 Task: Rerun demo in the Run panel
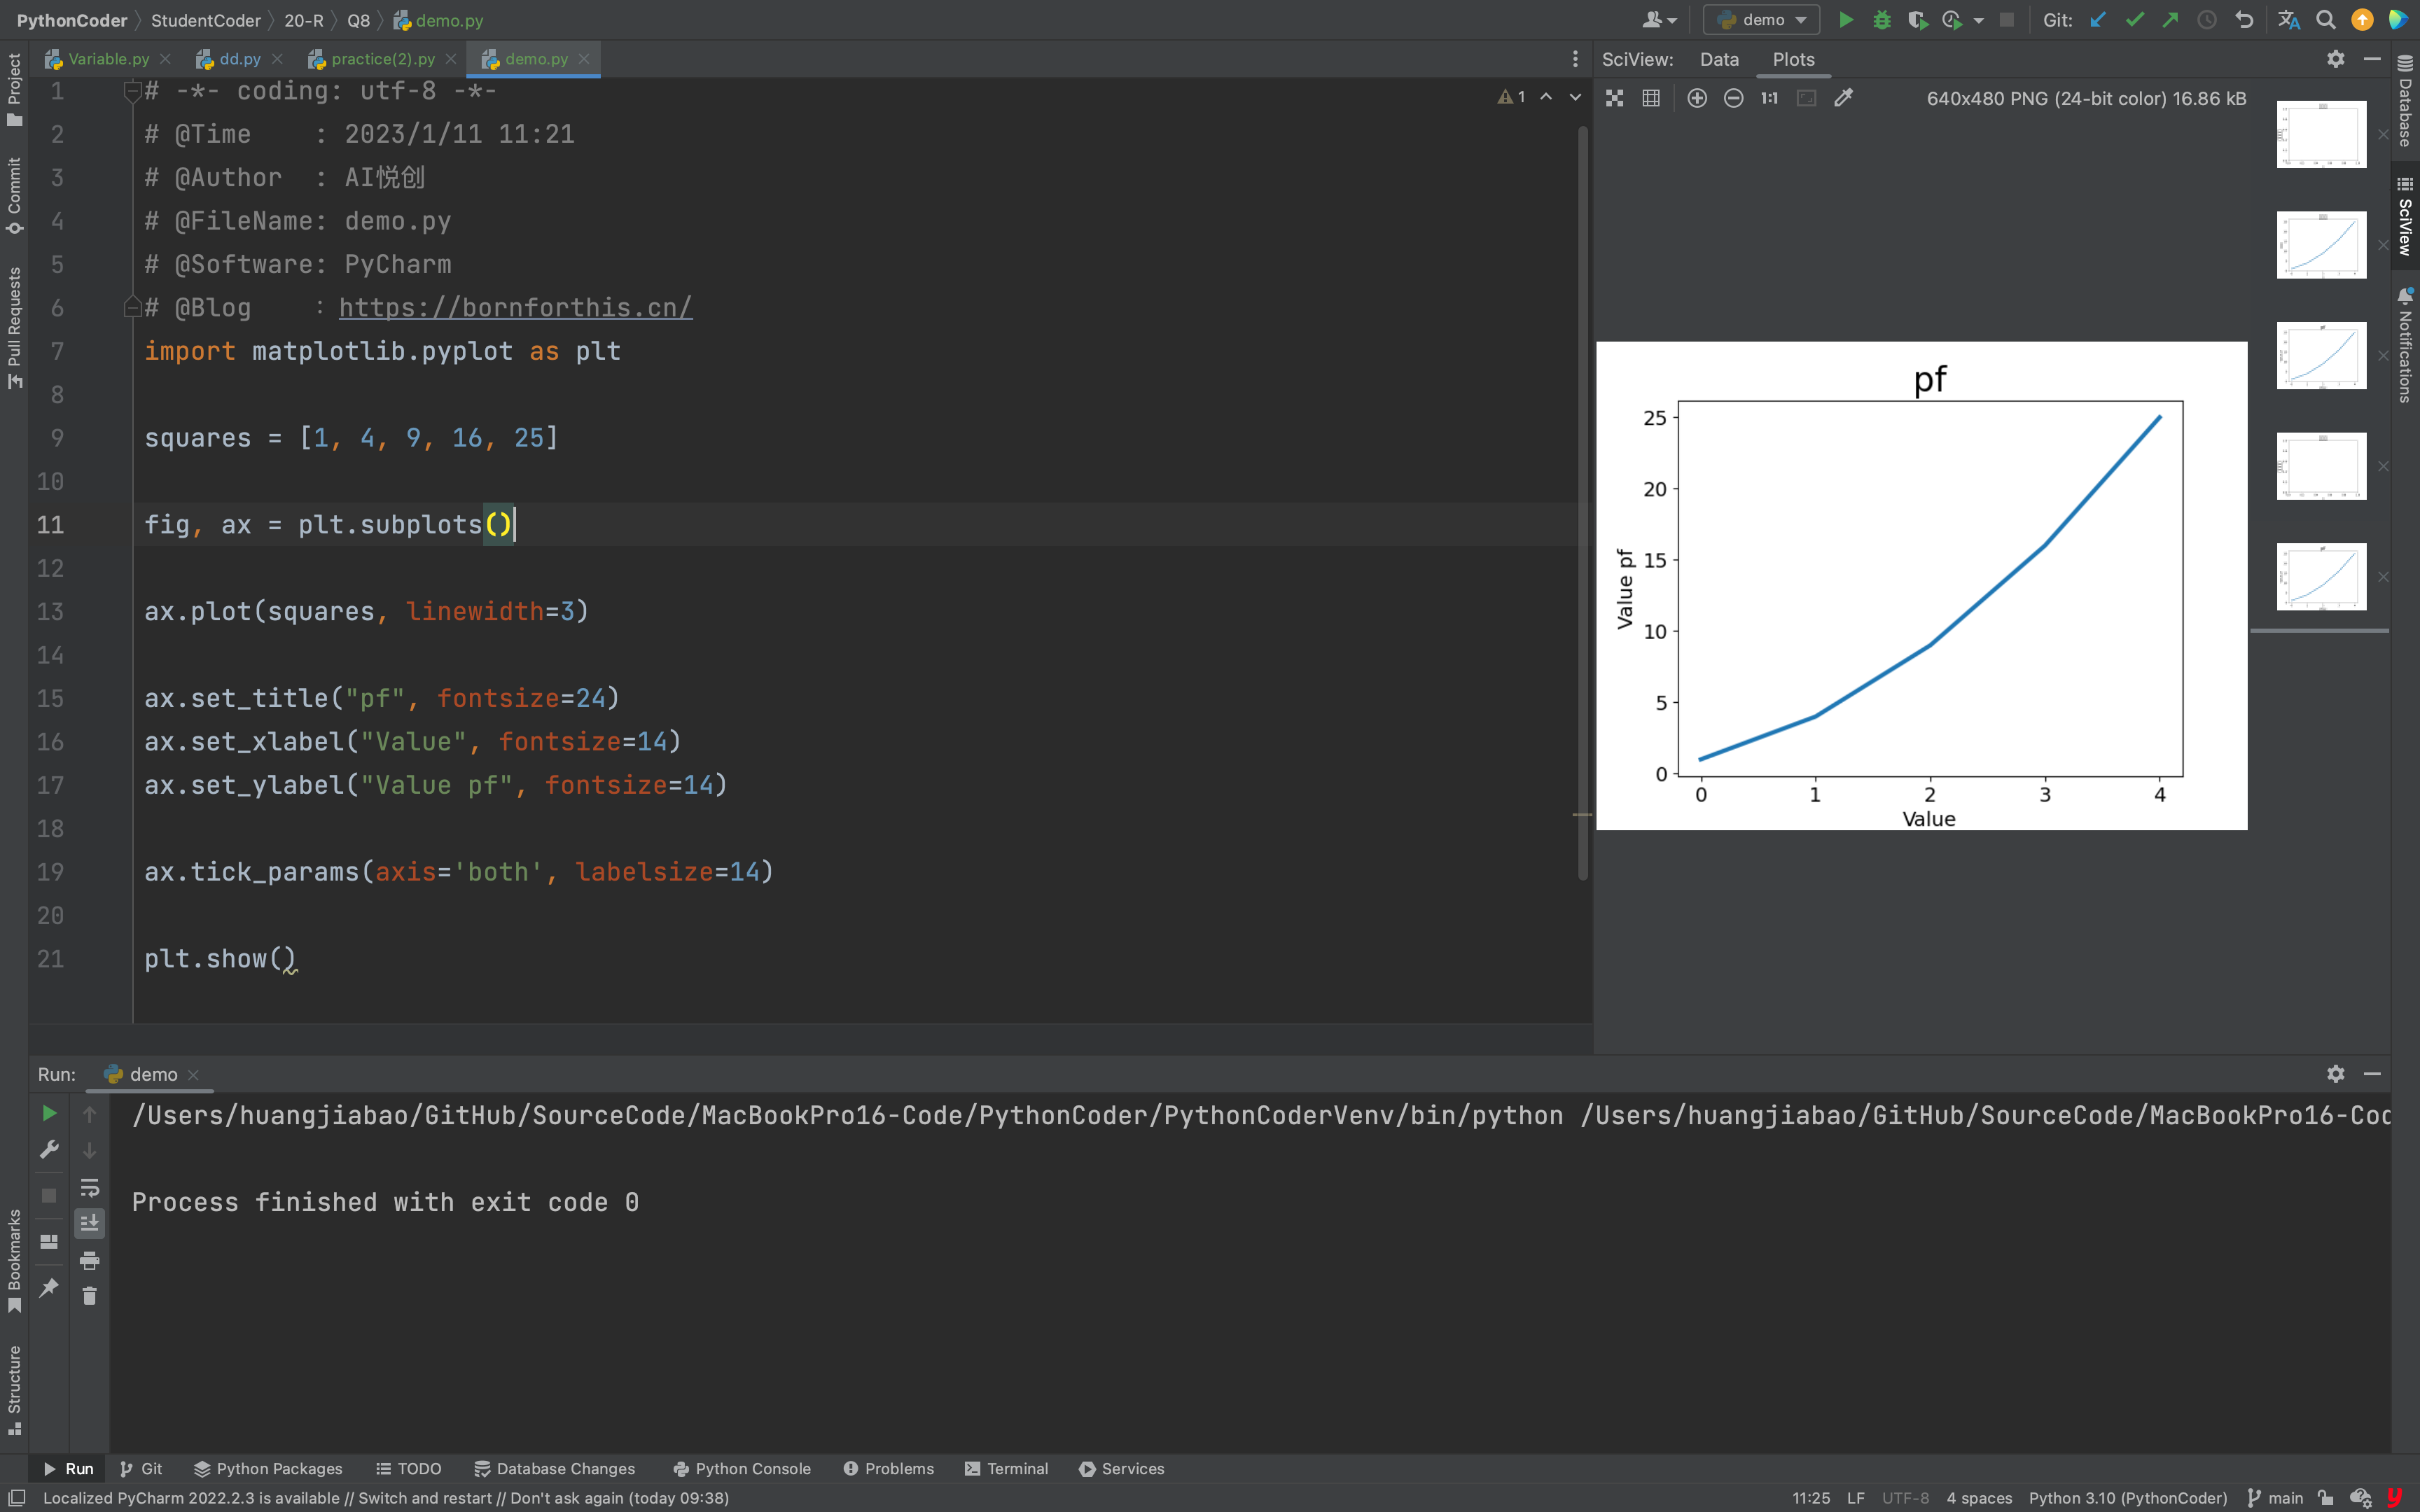(x=49, y=1113)
